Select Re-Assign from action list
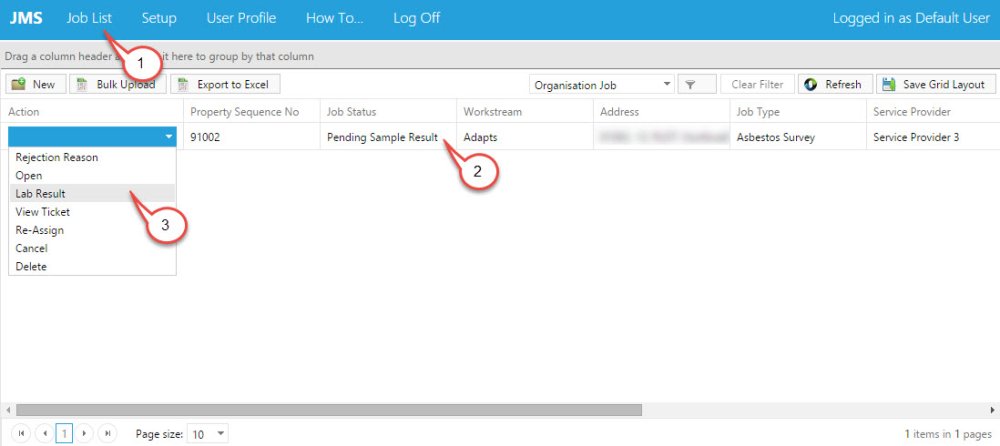This screenshot has height=446, width=1000. pos(92,230)
